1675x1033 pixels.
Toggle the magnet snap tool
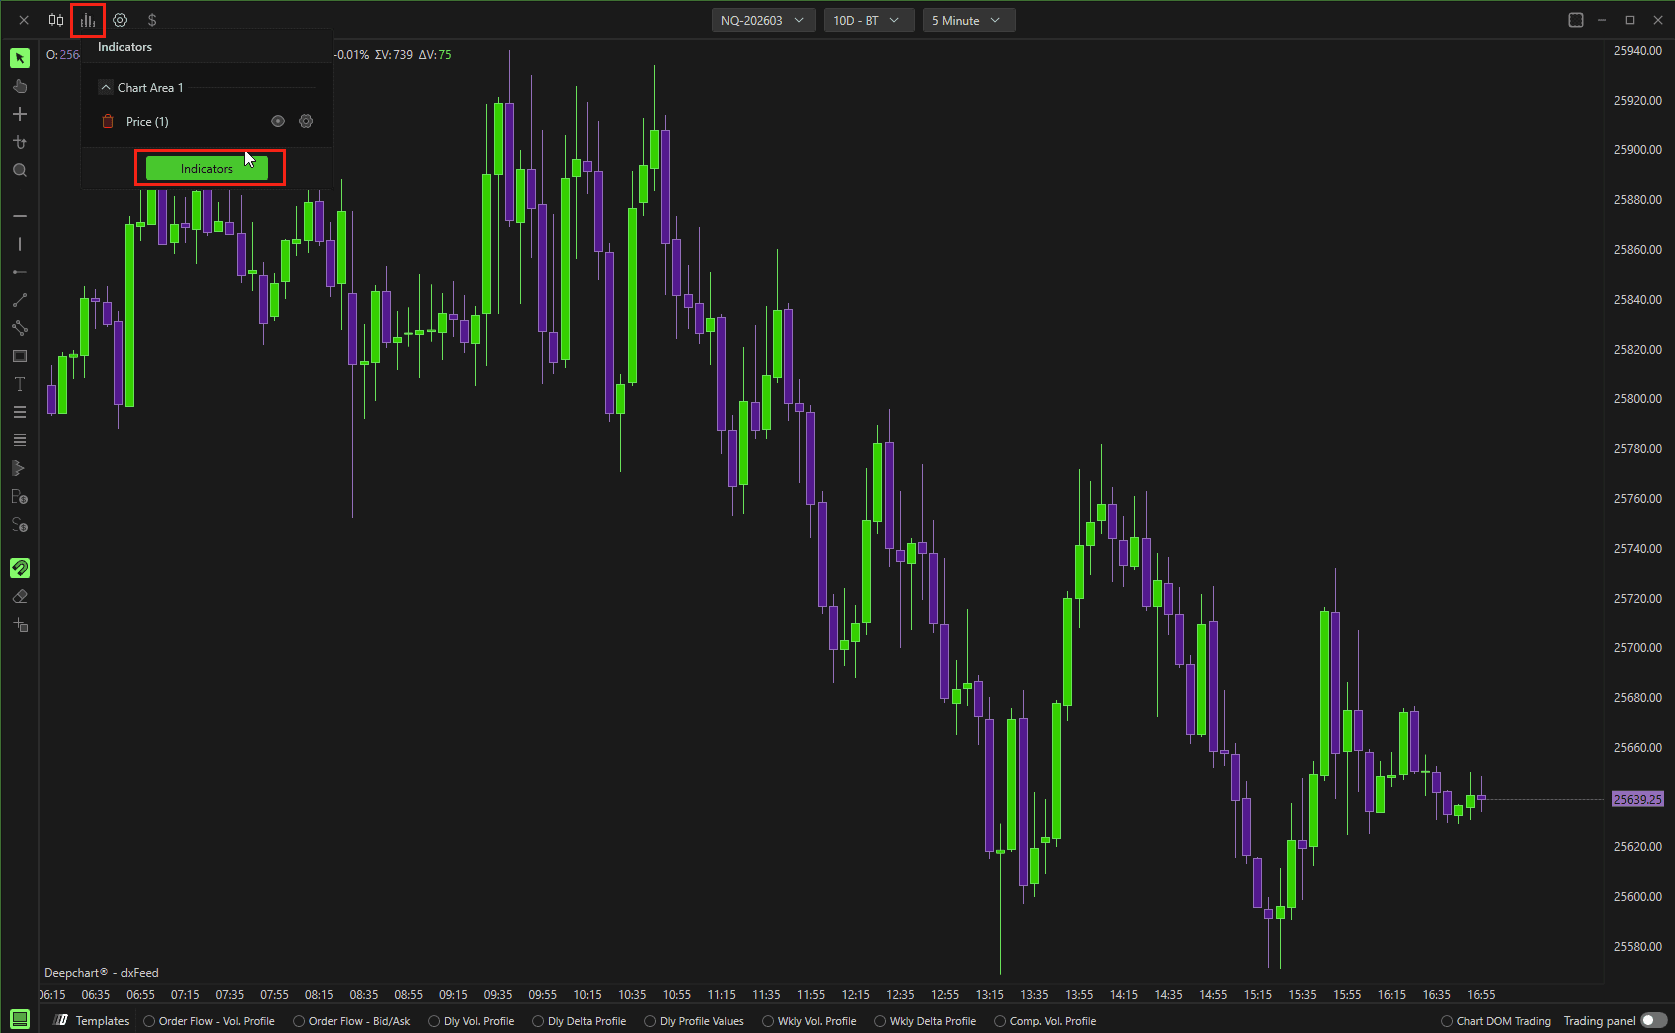coord(20,568)
